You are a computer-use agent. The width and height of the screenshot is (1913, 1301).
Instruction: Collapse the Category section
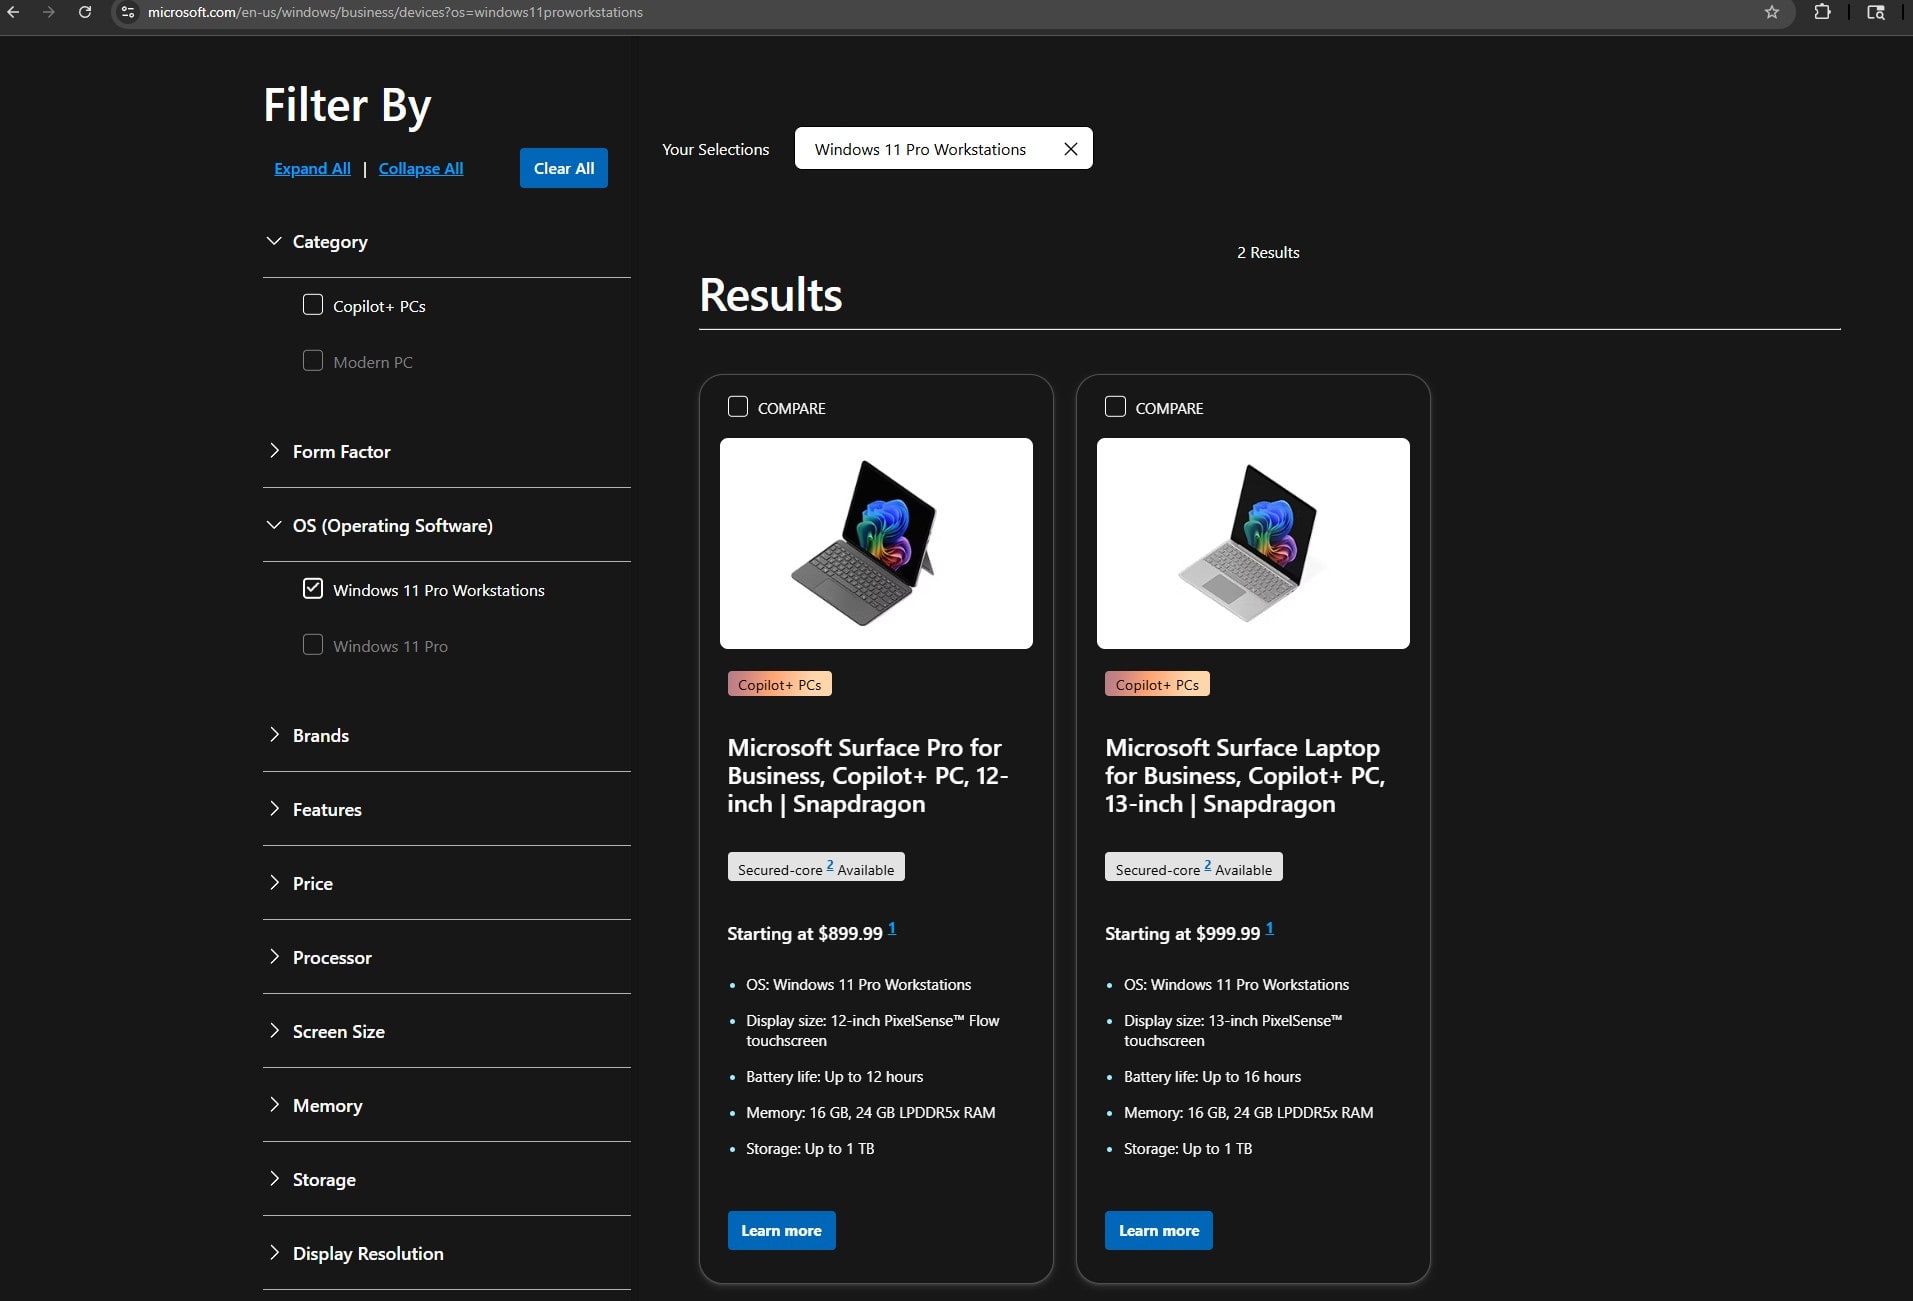coord(274,241)
